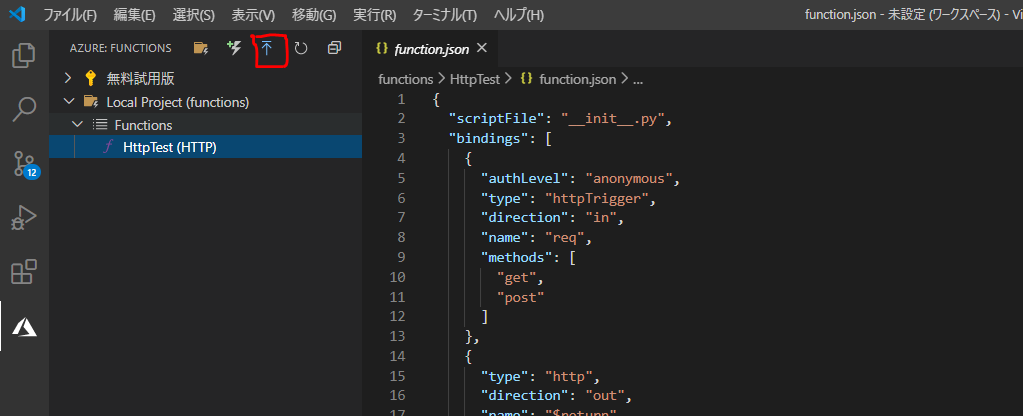This screenshot has height=416, width=1023.
Task: Select Local Project (functions) label
Action: (x=177, y=102)
